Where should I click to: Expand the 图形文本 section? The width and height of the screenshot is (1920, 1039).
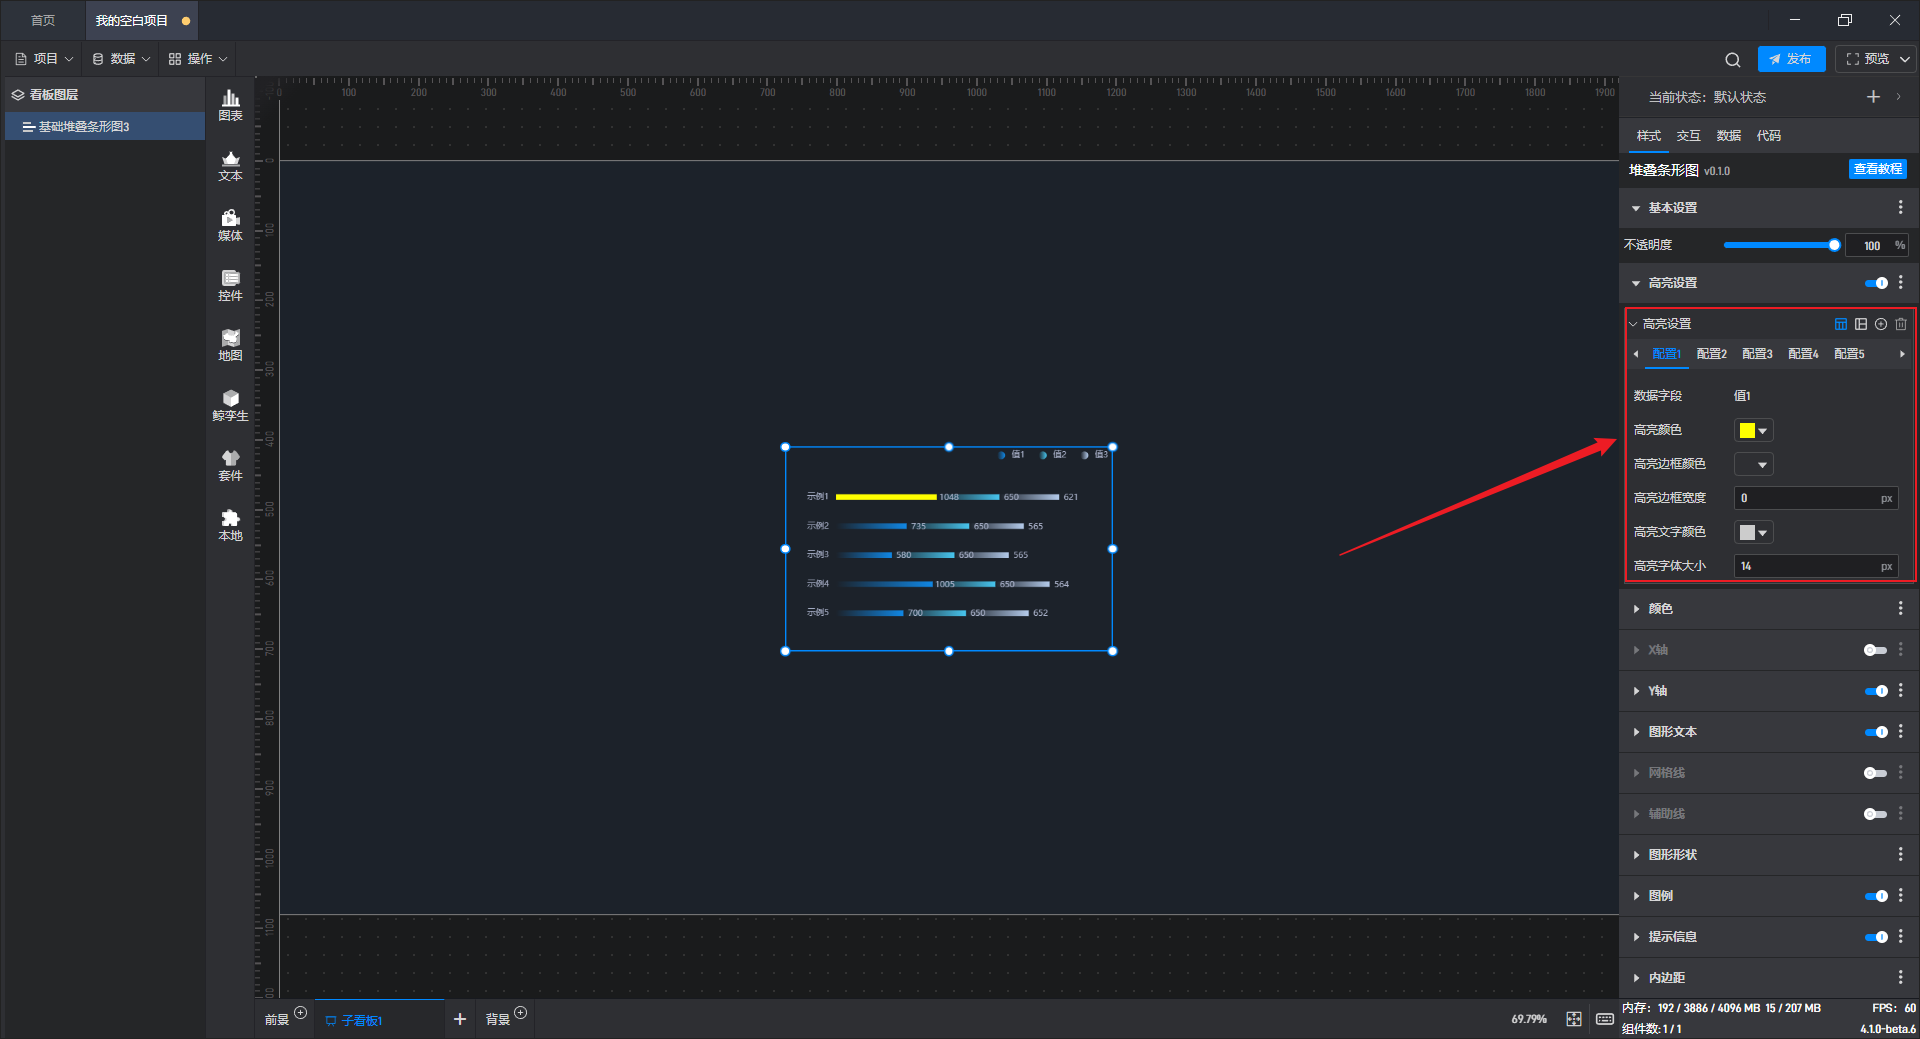coord(1636,732)
